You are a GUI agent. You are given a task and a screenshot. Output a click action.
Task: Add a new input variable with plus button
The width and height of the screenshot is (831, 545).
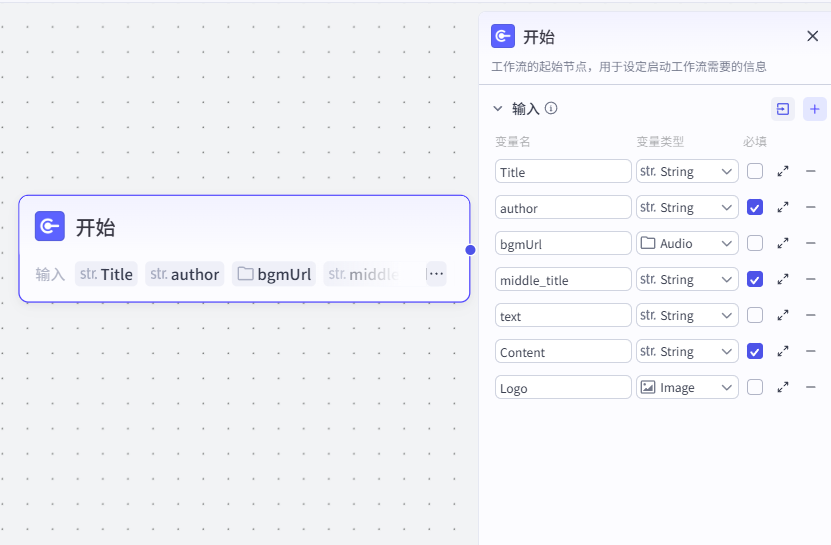pos(815,109)
